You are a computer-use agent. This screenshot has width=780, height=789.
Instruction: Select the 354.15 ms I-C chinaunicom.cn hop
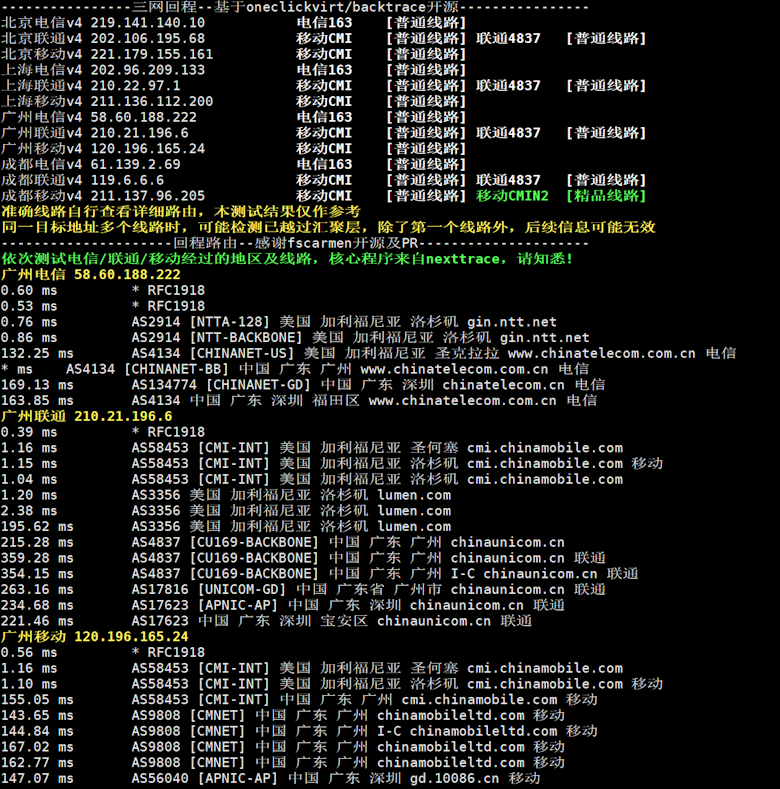tap(320, 574)
